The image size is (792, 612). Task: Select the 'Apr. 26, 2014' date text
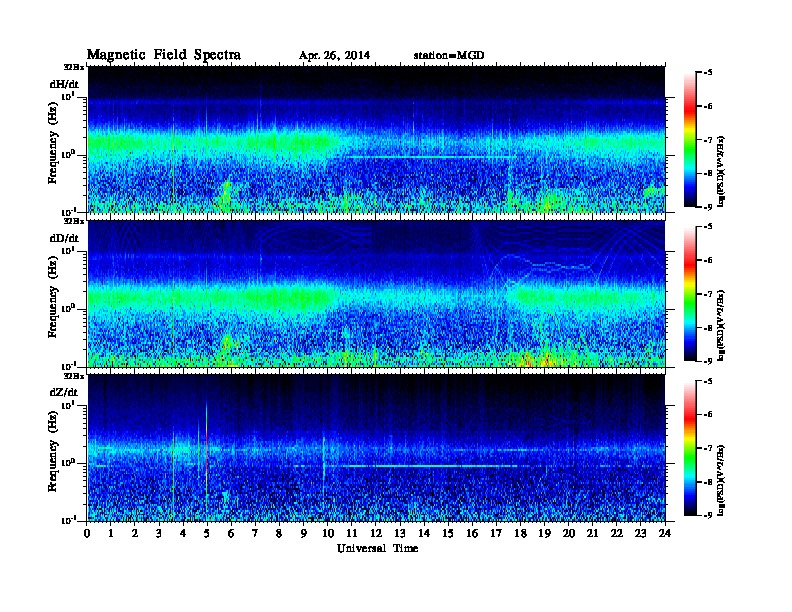click(334, 56)
